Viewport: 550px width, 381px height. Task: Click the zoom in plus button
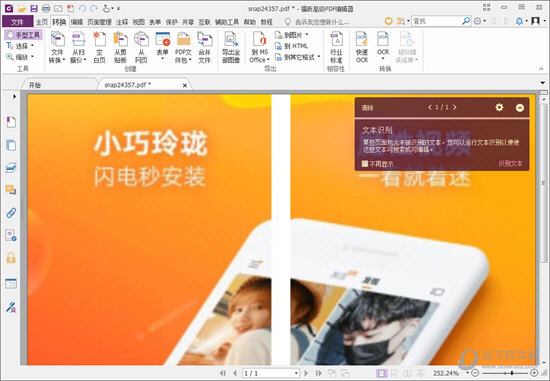[x=534, y=373]
